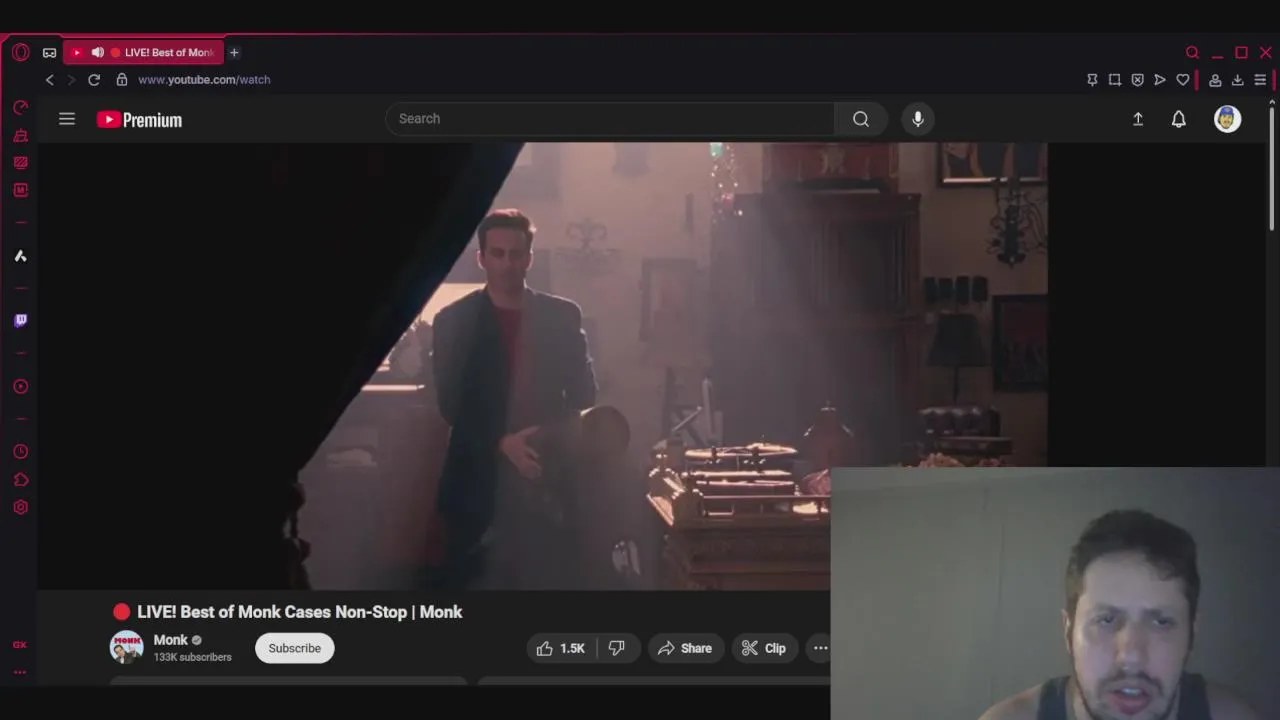1280x720 pixels.
Task: Focus the www.youtube.com/watch address bar
Action: tap(204, 80)
